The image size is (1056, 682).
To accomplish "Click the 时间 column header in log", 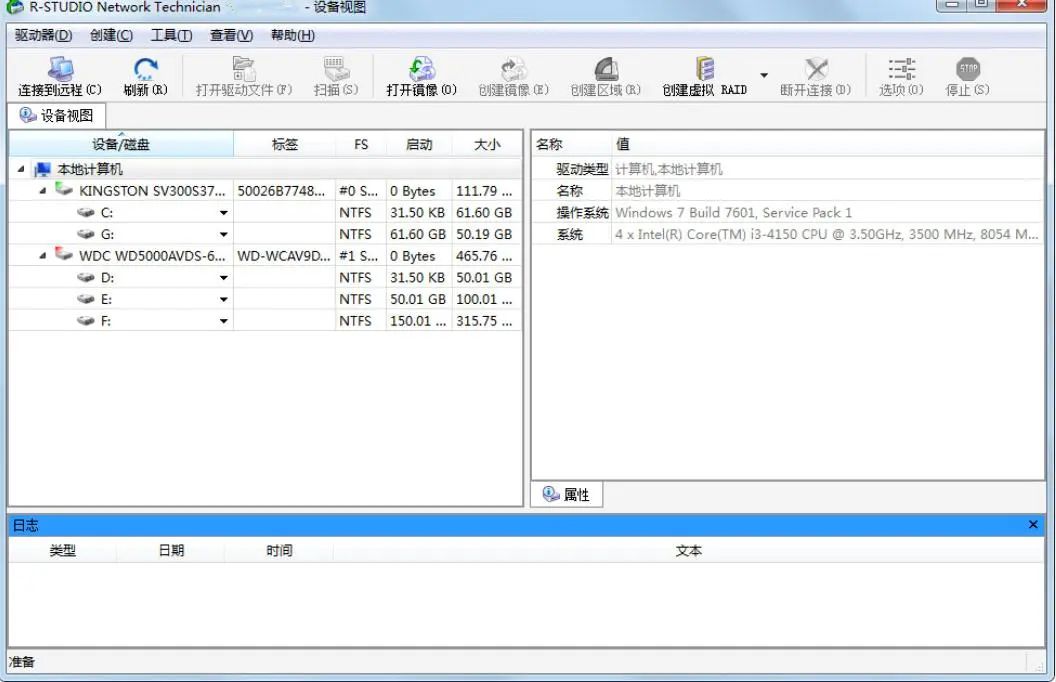I will pos(279,551).
